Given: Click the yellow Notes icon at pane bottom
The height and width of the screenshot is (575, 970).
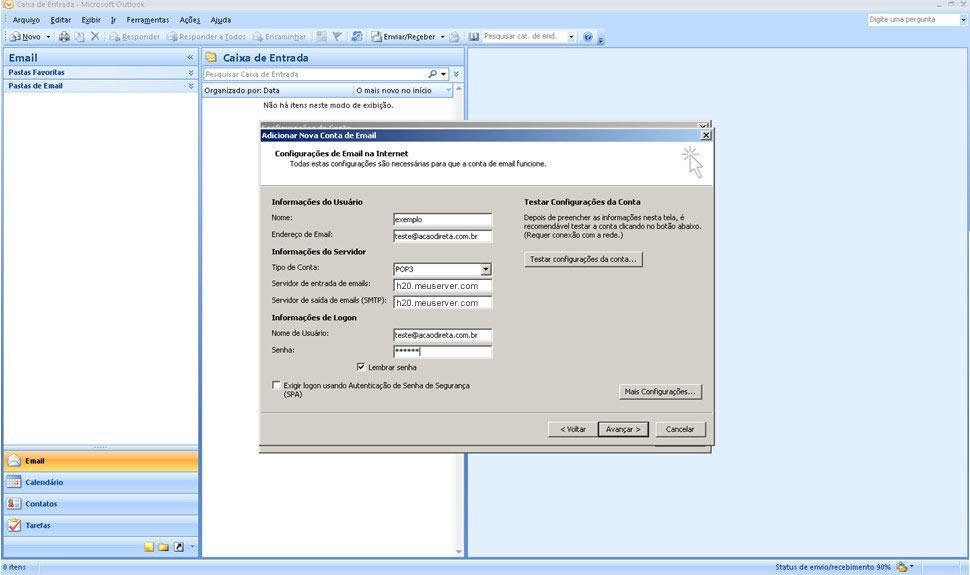Looking at the screenshot, I should coord(149,547).
